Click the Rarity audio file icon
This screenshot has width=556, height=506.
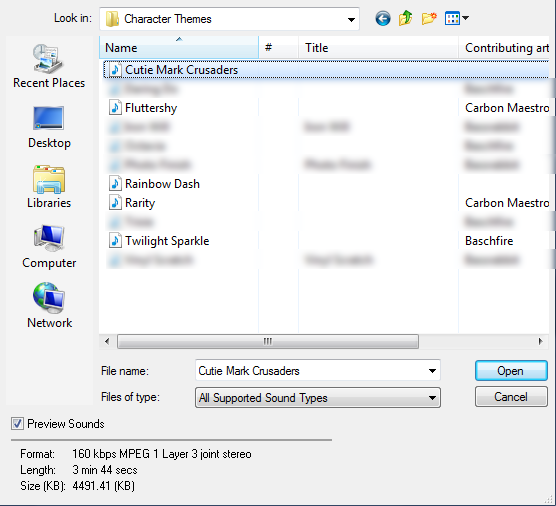point(115,203)
